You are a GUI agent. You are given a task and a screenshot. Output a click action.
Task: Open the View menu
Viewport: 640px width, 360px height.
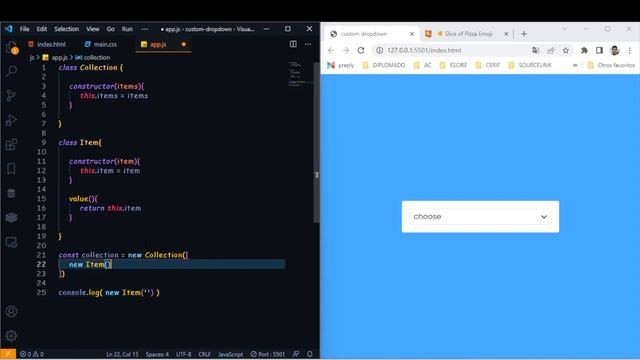pyautogui.click(x=93, y=29)
